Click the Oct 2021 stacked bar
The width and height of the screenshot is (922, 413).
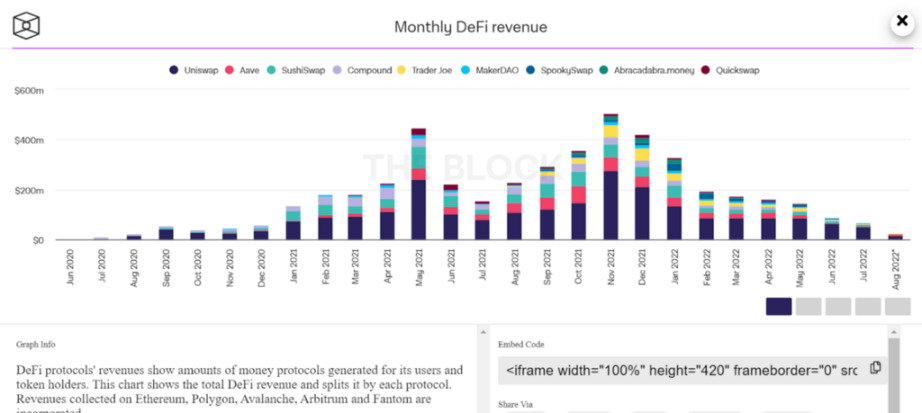[579, 195]
